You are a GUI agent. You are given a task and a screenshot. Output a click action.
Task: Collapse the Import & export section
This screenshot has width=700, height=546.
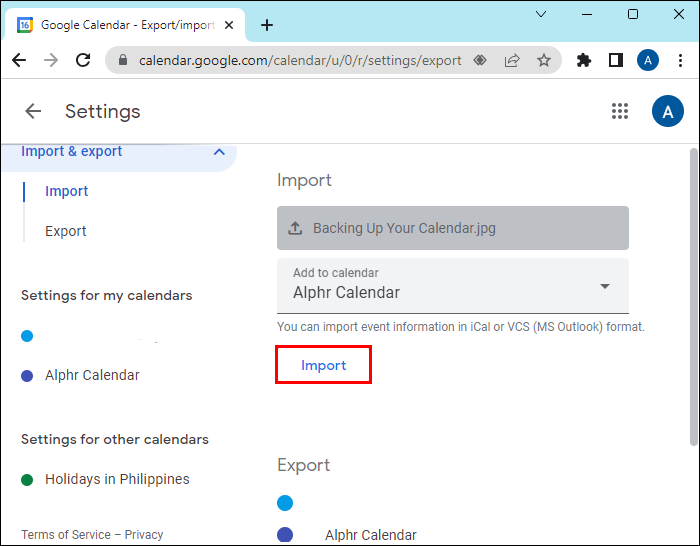pyautogui.click(x=219, y=152)
